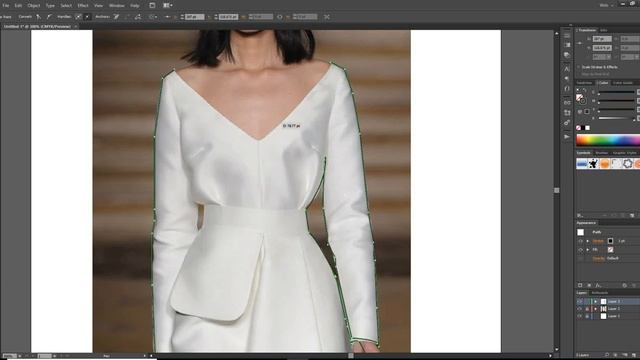Show handles for multiple selected anchor points
Screen dimensions: 640x360
coord(78,17)
